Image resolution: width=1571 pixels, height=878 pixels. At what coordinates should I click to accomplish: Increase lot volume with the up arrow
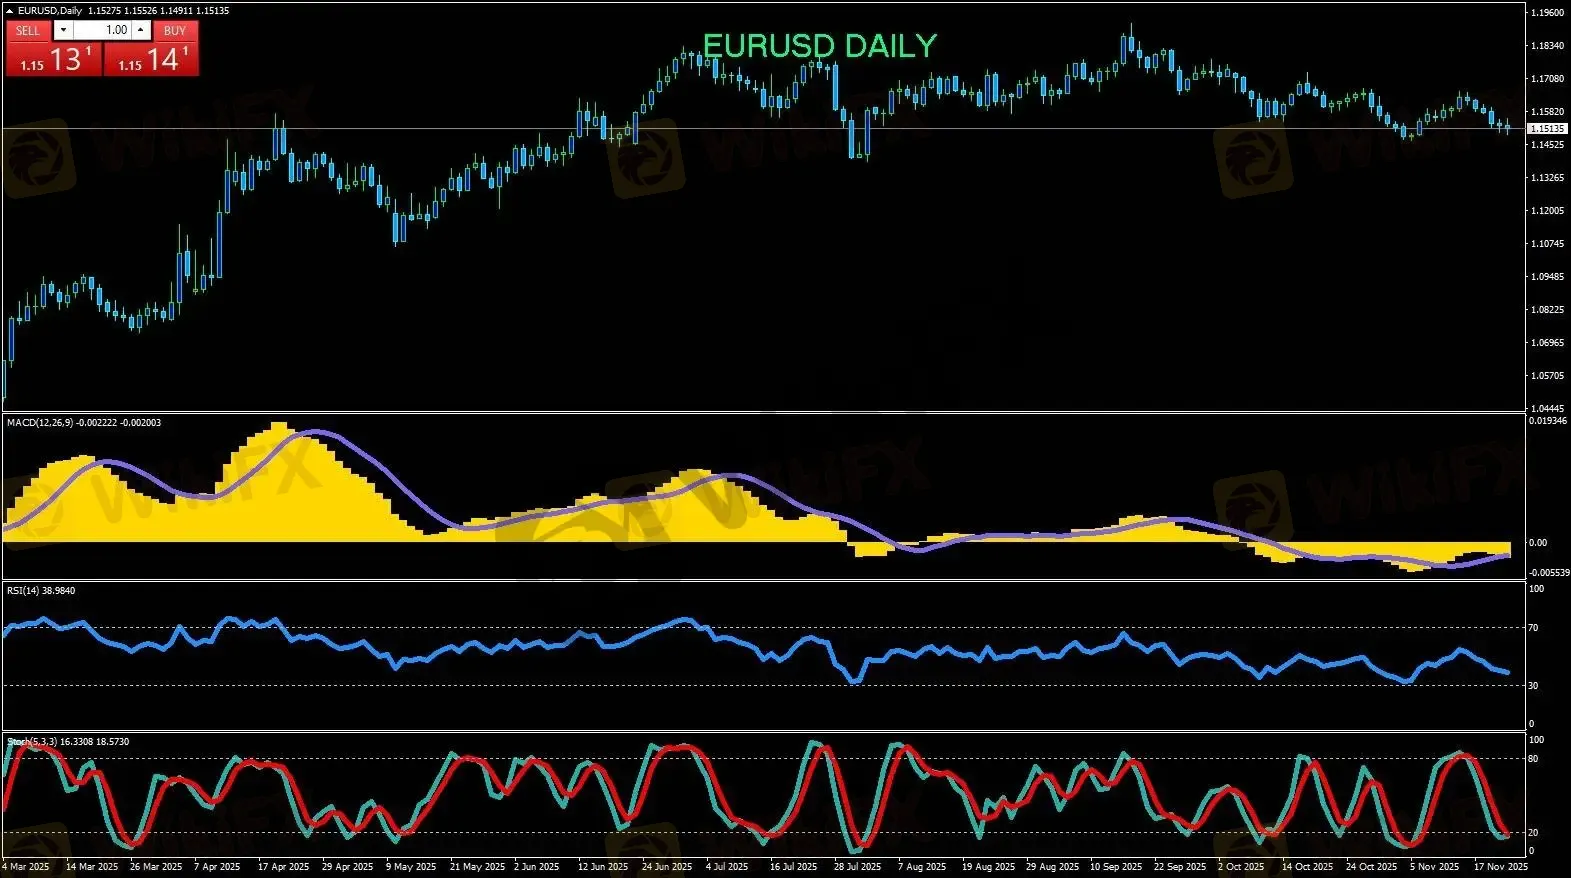[x=141, y=30]
